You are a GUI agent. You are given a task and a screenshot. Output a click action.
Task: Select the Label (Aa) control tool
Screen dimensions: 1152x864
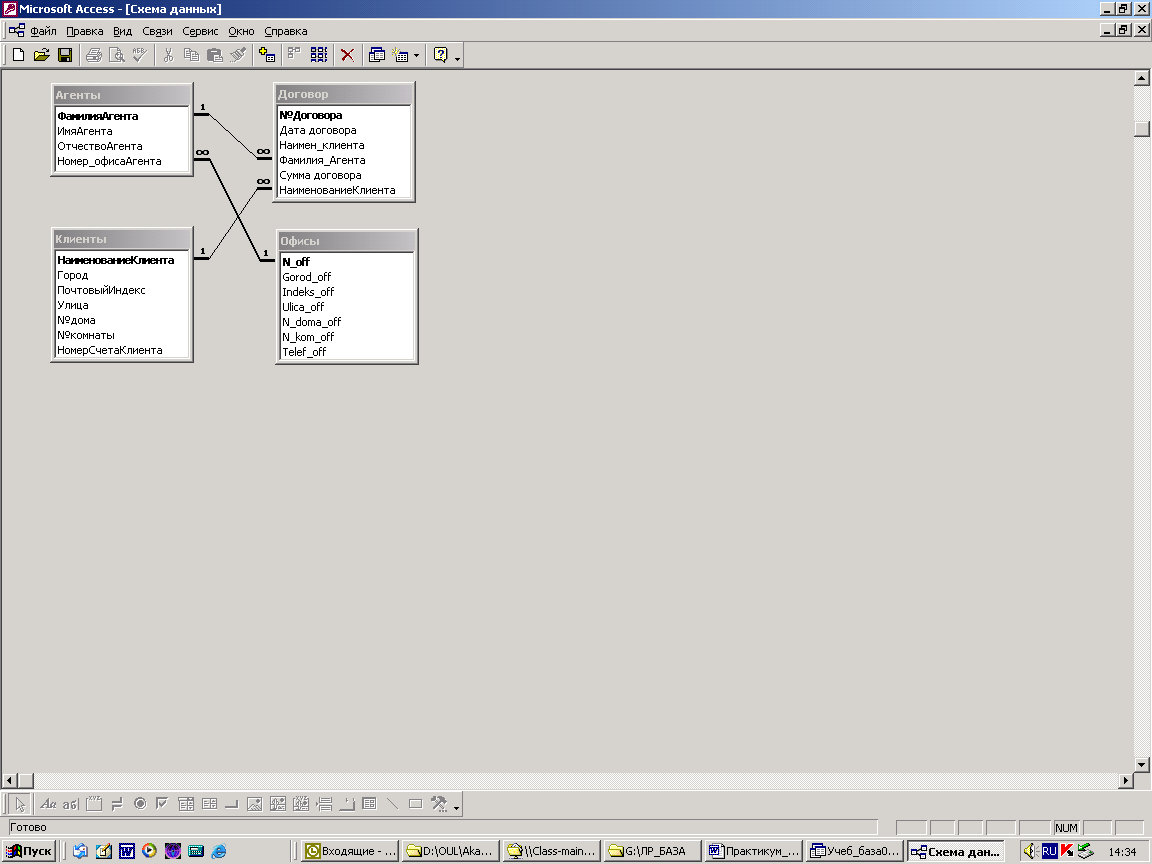point(48,804)
